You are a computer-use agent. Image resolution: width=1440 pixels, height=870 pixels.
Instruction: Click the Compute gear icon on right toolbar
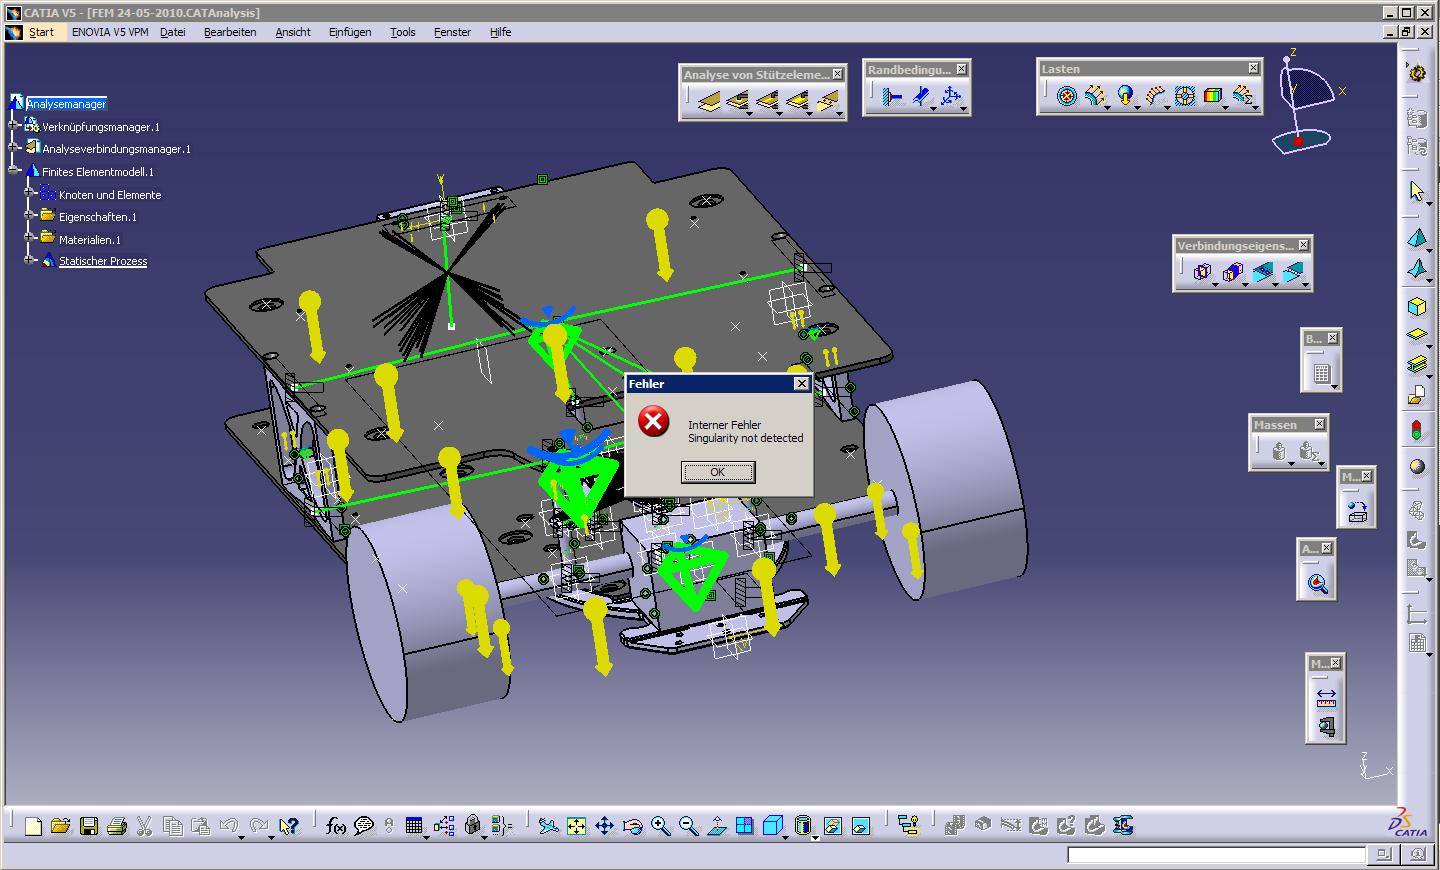tap(1417, 73)
